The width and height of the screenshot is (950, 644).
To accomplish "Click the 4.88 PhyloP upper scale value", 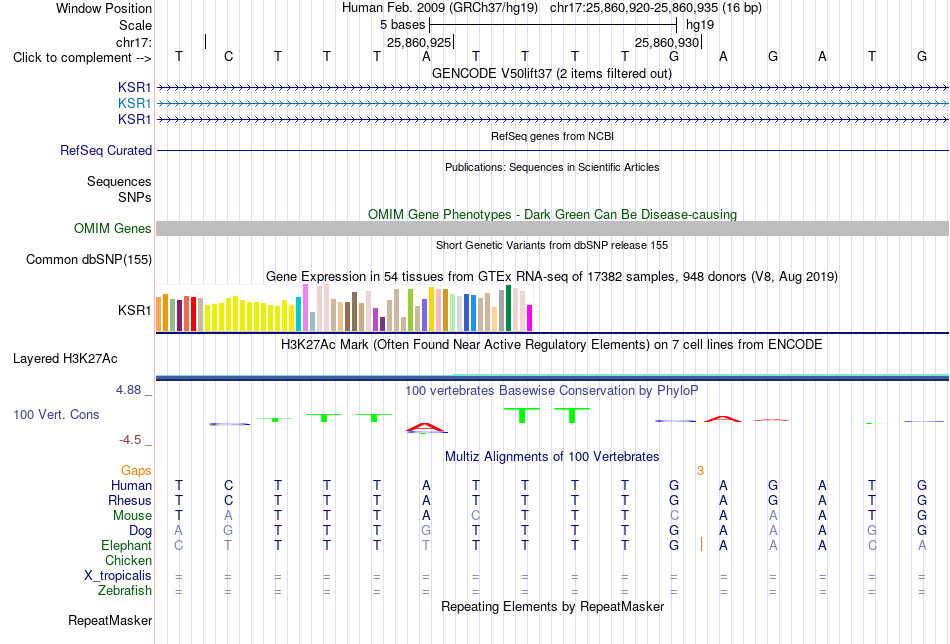I will pyautogui.click(x=128, y=390).
